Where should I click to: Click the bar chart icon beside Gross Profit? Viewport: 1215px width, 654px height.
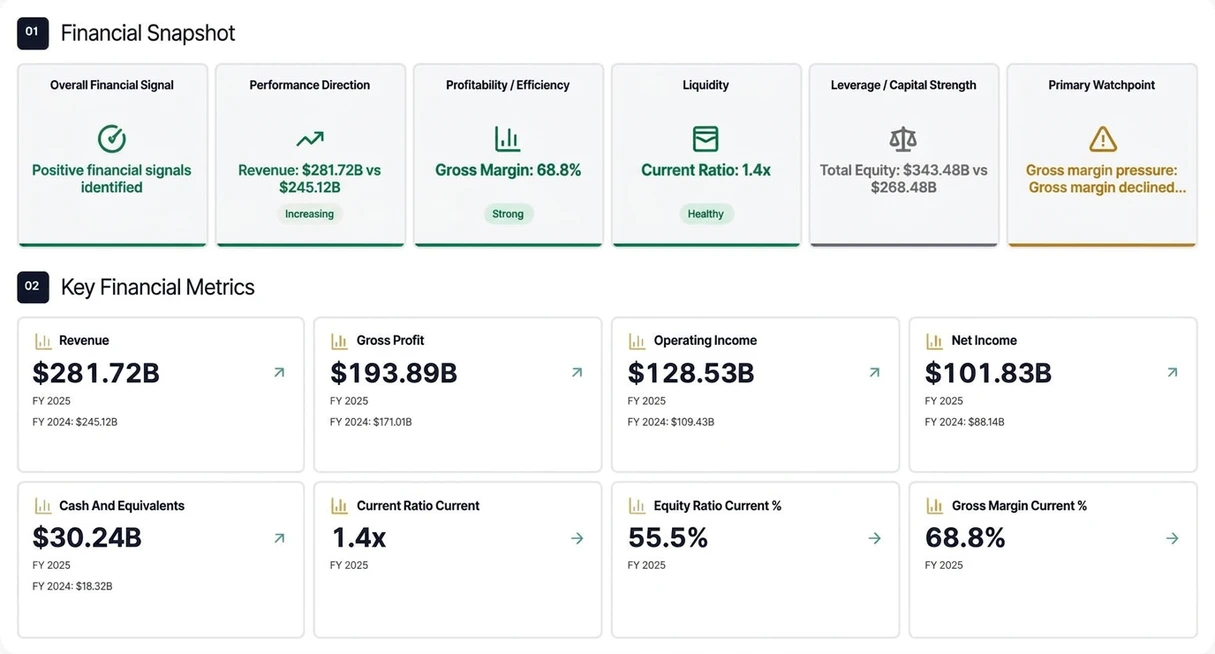(339, 341)
